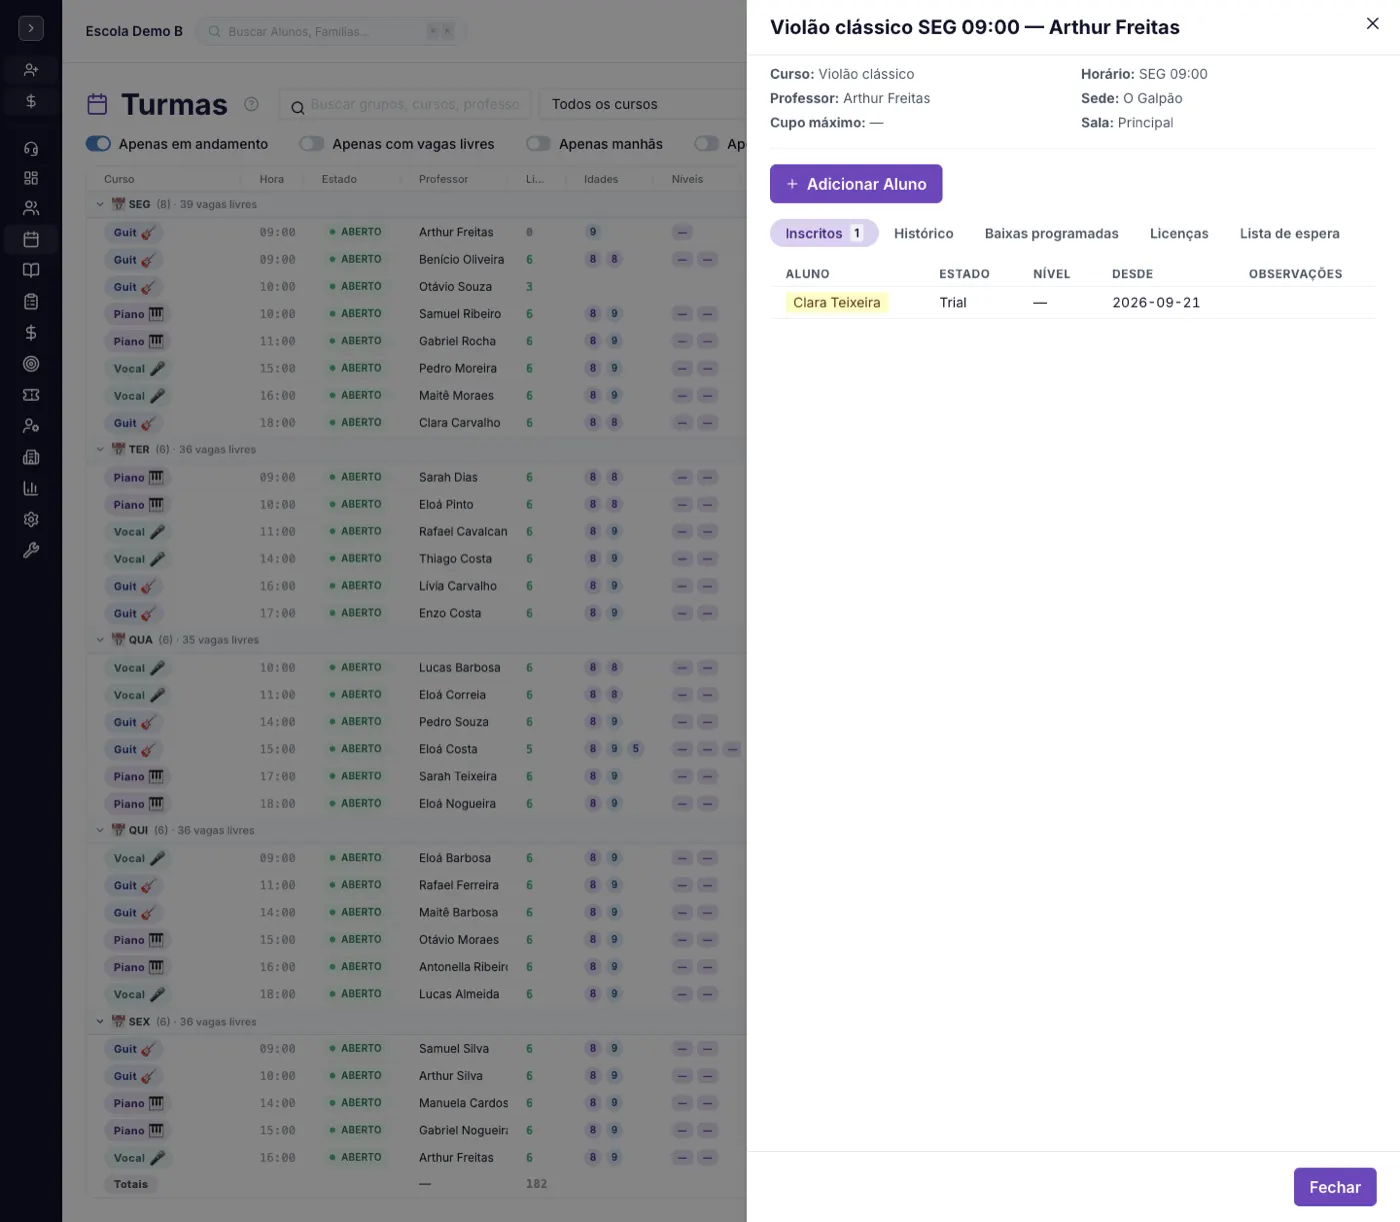Image resolution: width=1400 pixels, height=1222 pixels.
Task: Collapse the SEG day group
Action: (100, 204)
